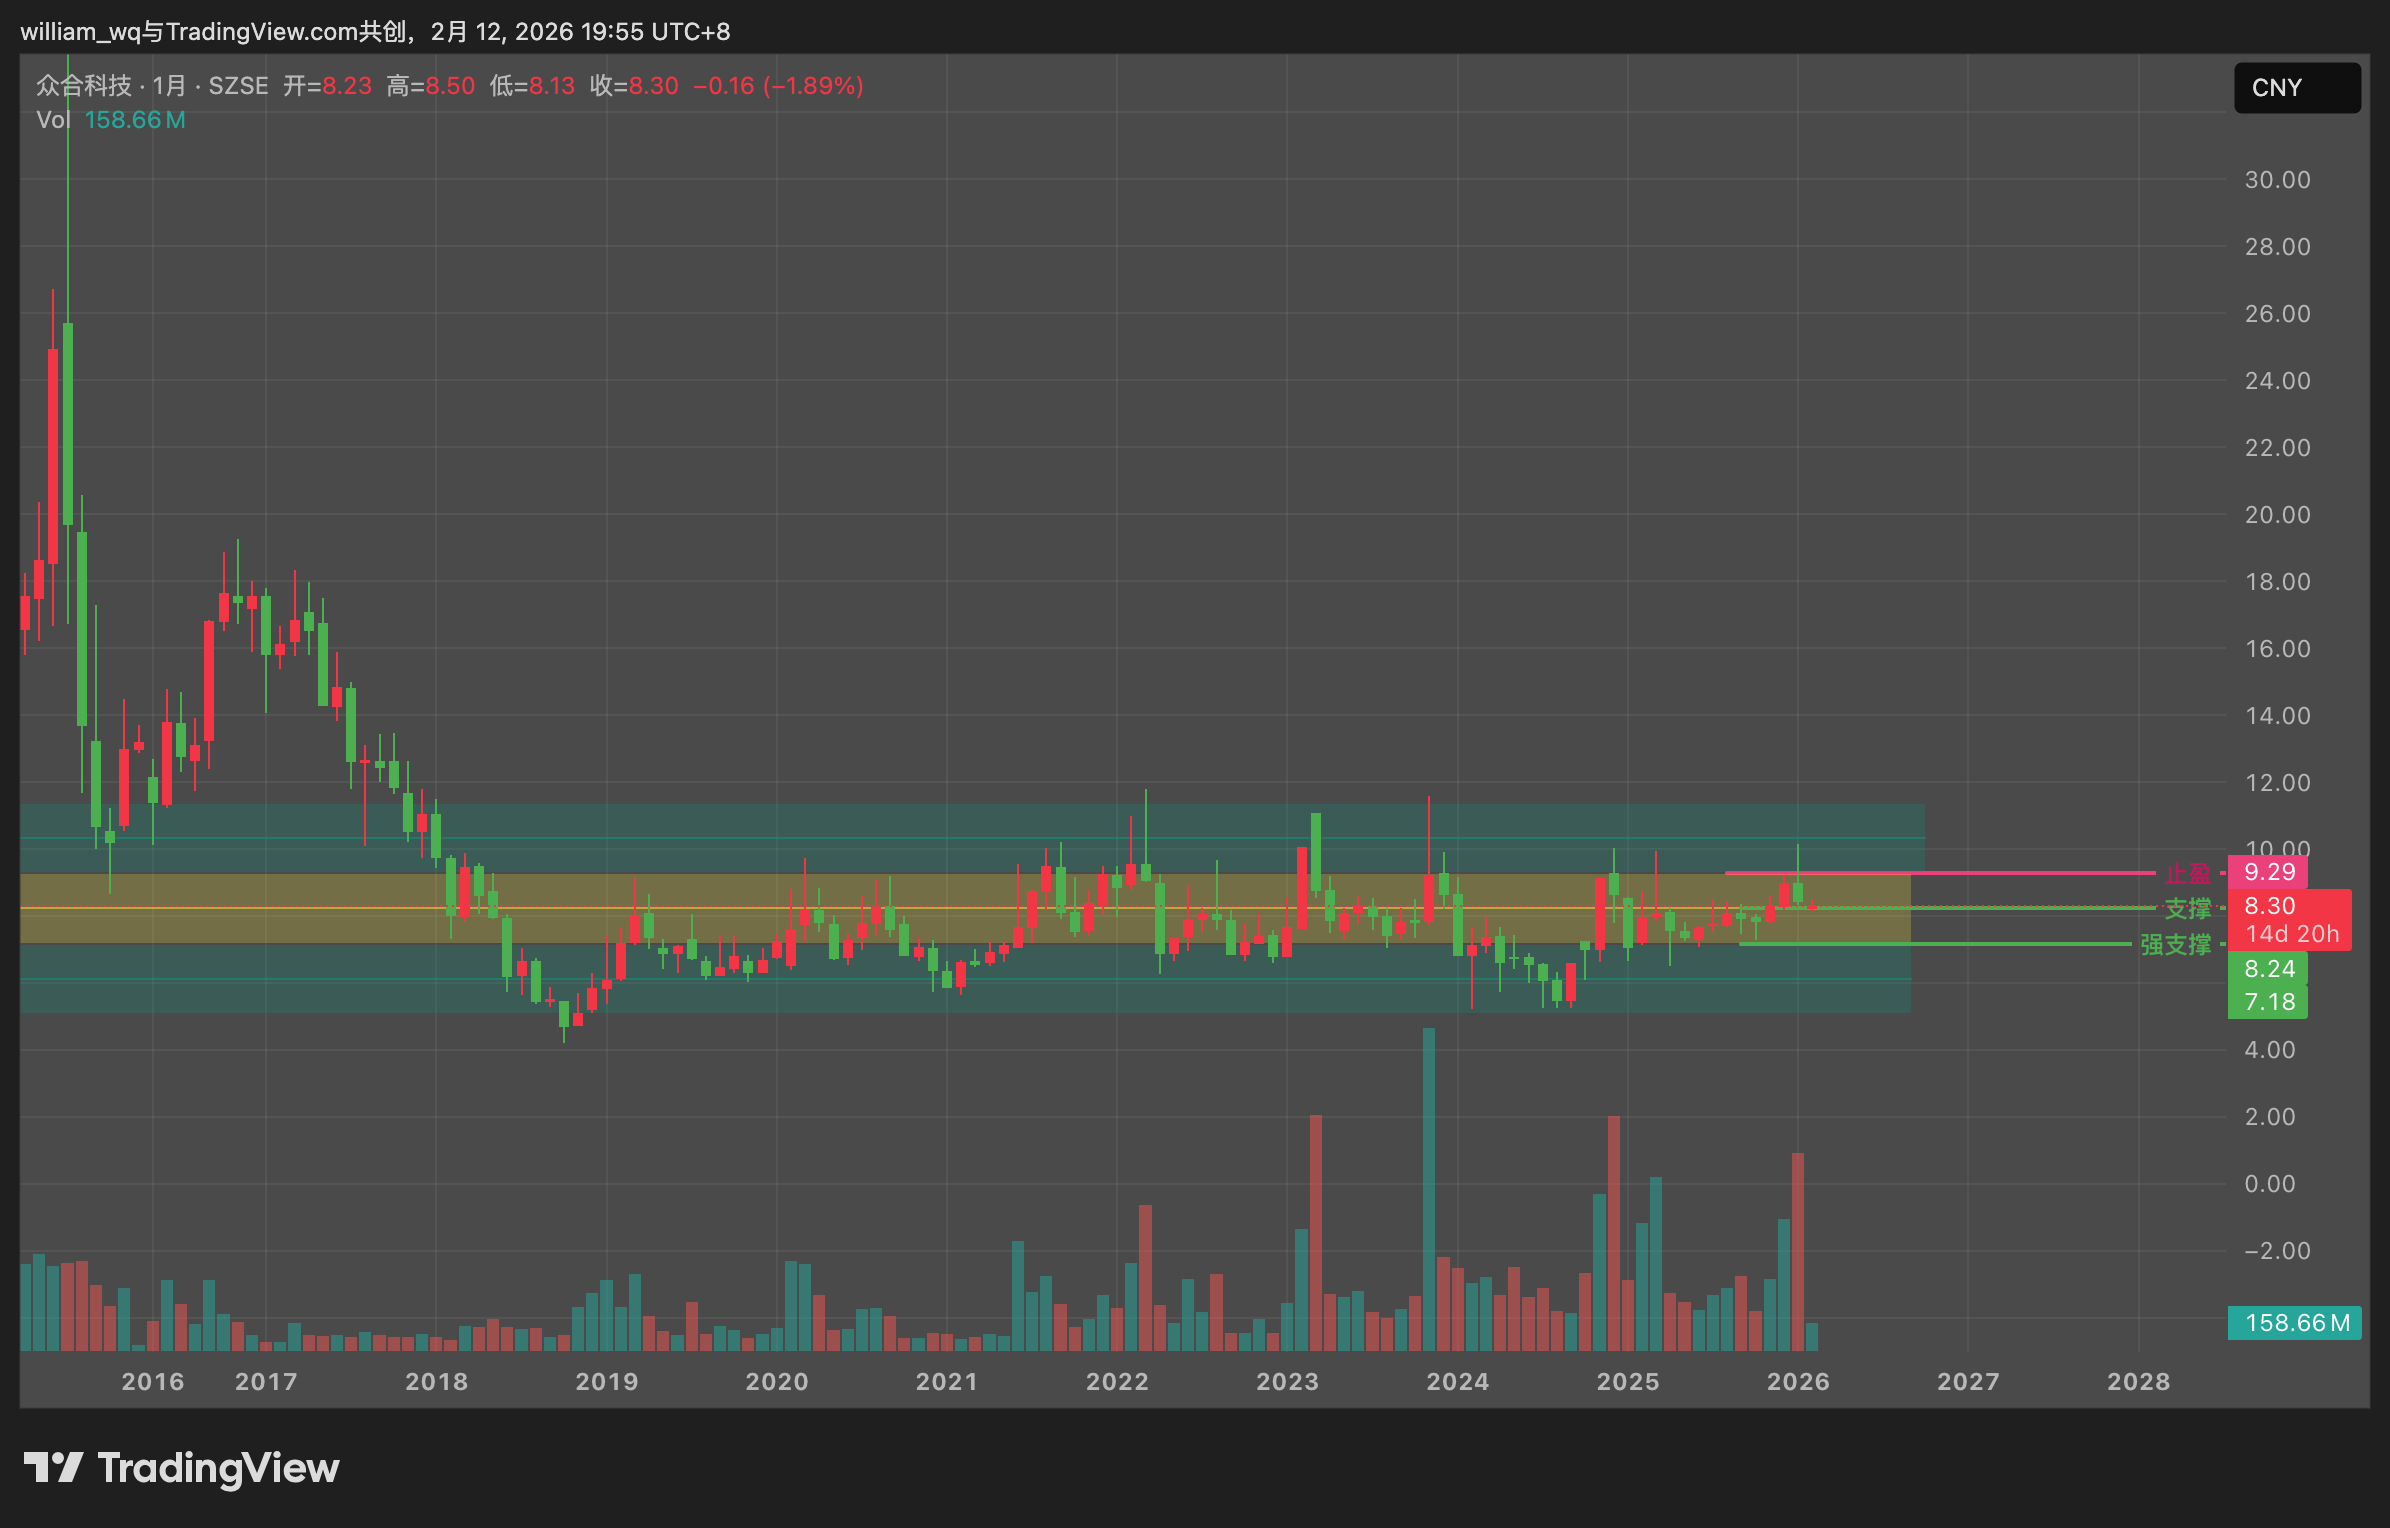
Task: Click the teal 158.66 M legend value
Action: point(135,120)
